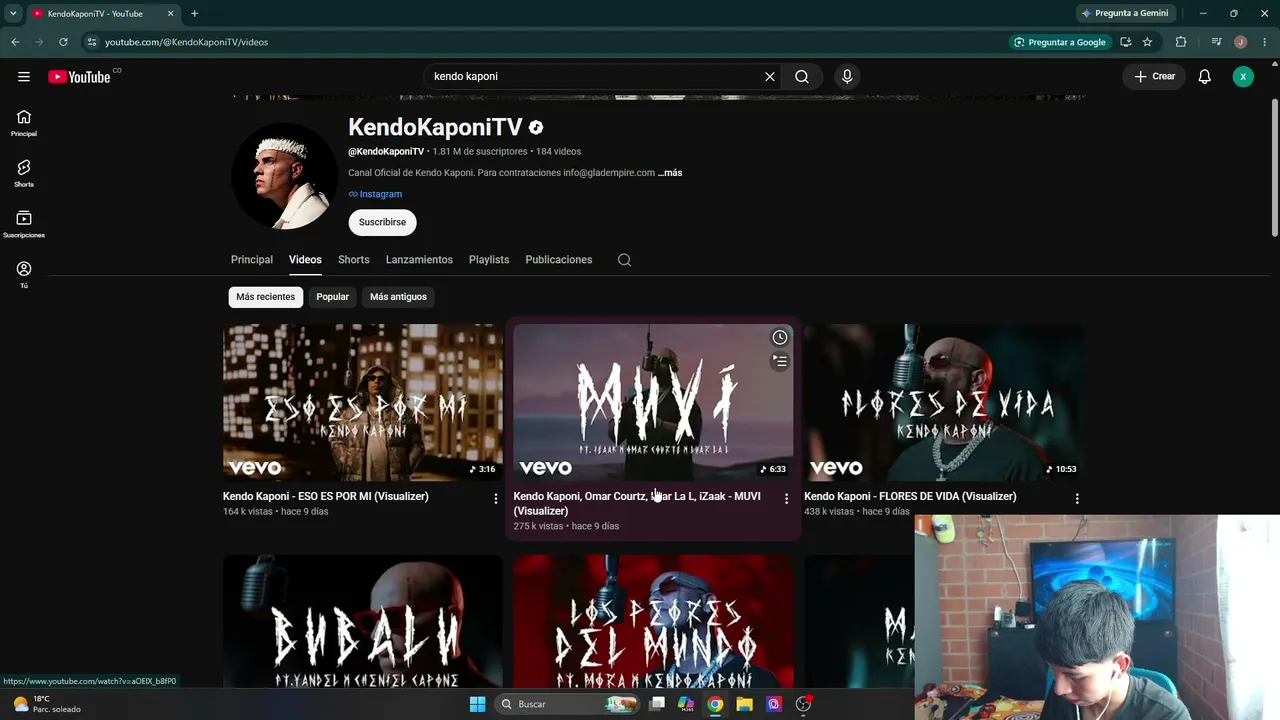Open options menu for the MUVI video

pyautogui.click(x=786, y=498)
